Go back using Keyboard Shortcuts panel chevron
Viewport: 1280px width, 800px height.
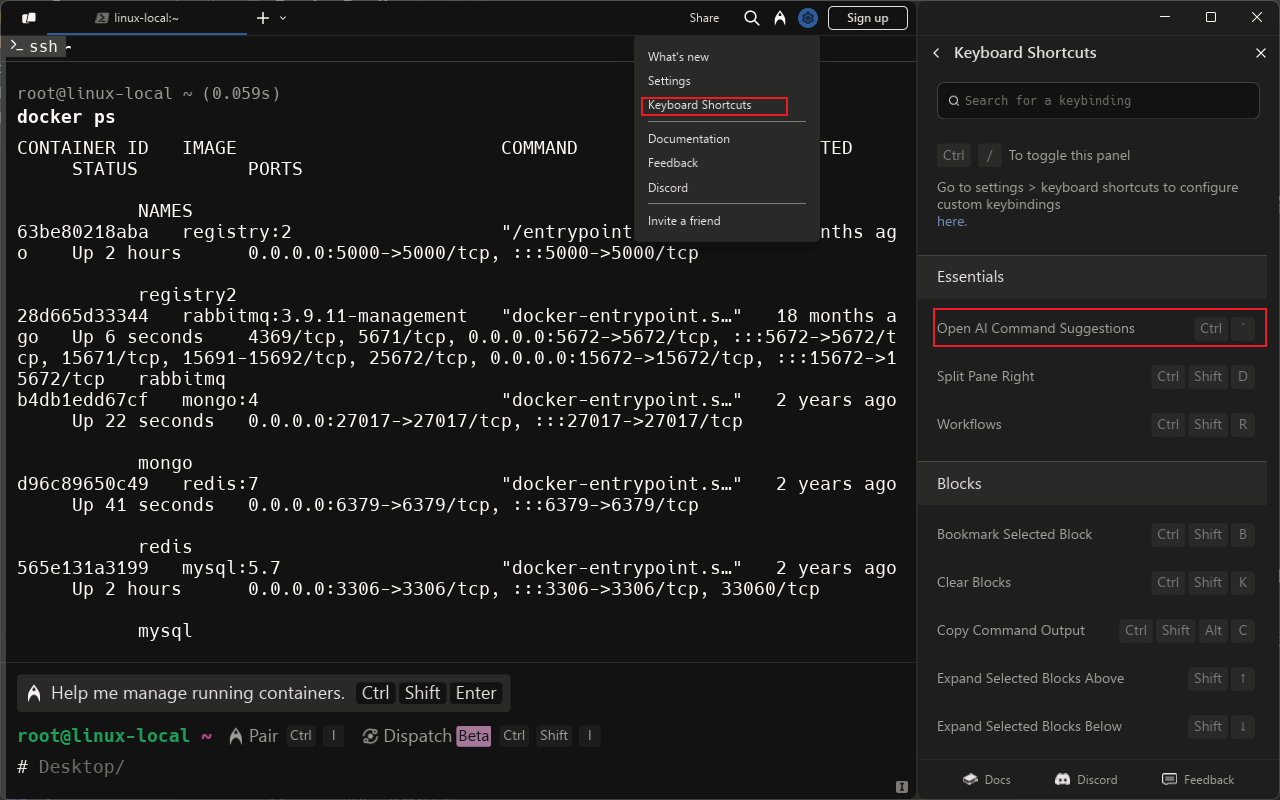pyautogui.click(x=936, y=53)
